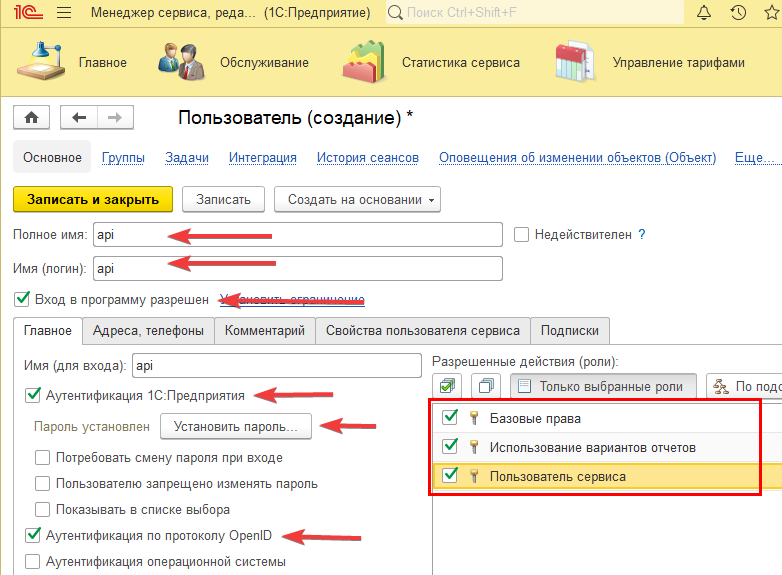Expand Создать на основании dropdown
This screenshot has height=575, width=782.
click(357, 199)
